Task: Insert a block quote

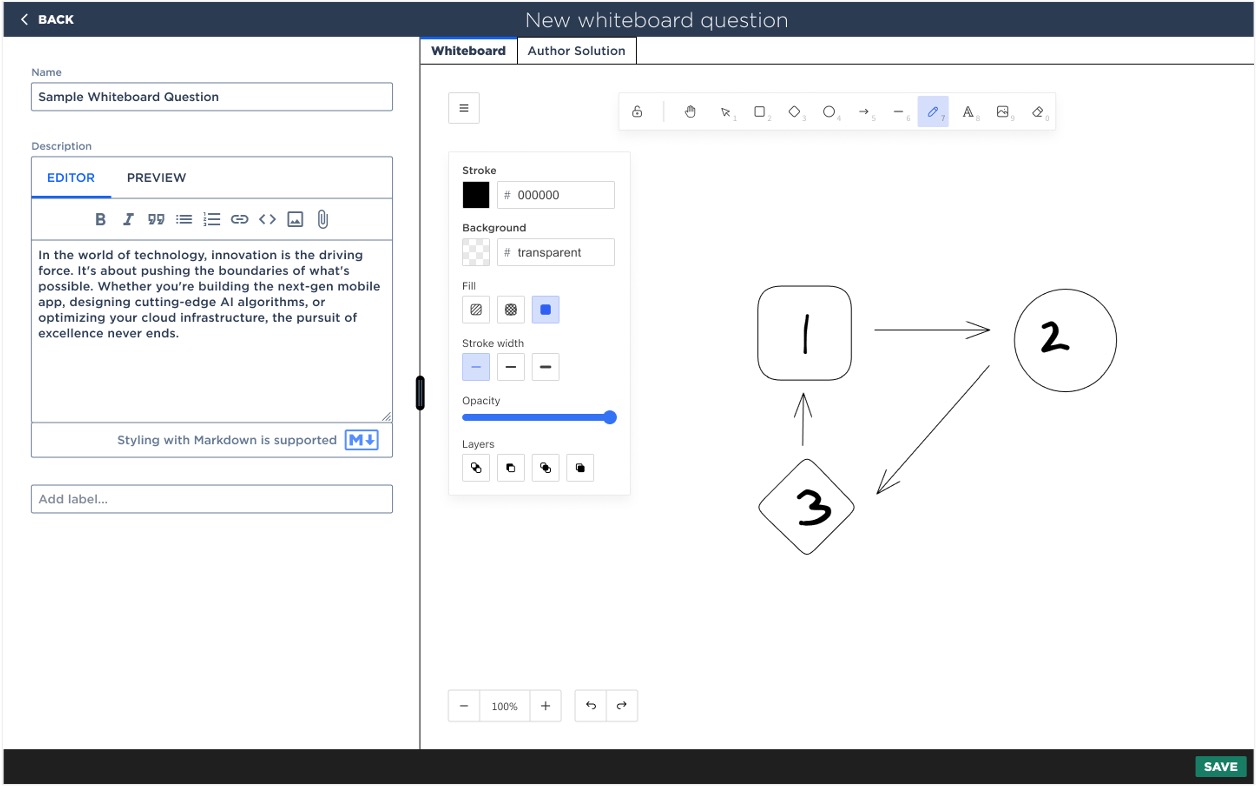Action: (156, 219)
